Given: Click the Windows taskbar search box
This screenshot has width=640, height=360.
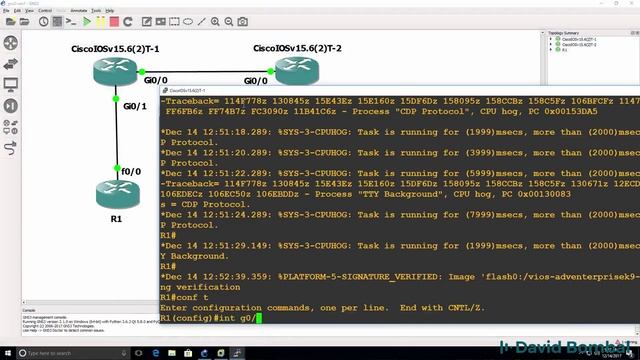Looking at the screenshot, I should tap(73, 353).
